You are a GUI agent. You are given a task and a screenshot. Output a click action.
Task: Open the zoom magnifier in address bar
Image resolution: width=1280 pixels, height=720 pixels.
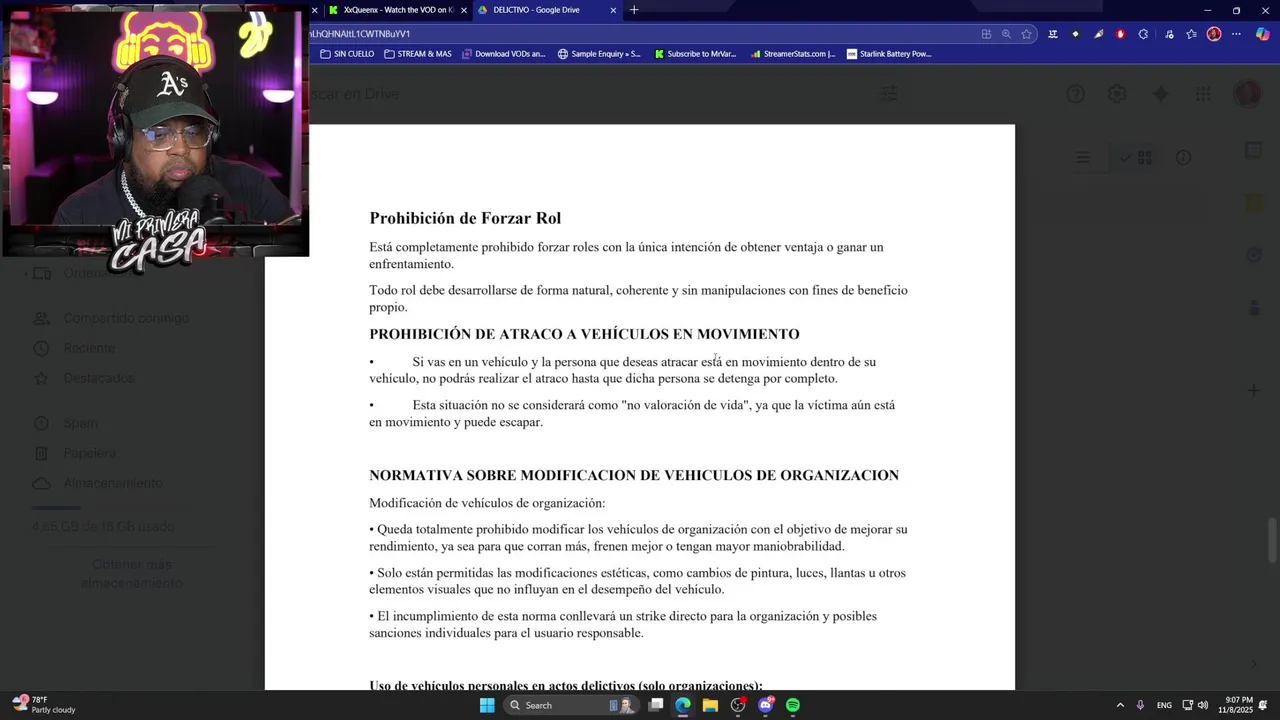click(x=1006, y=34)
